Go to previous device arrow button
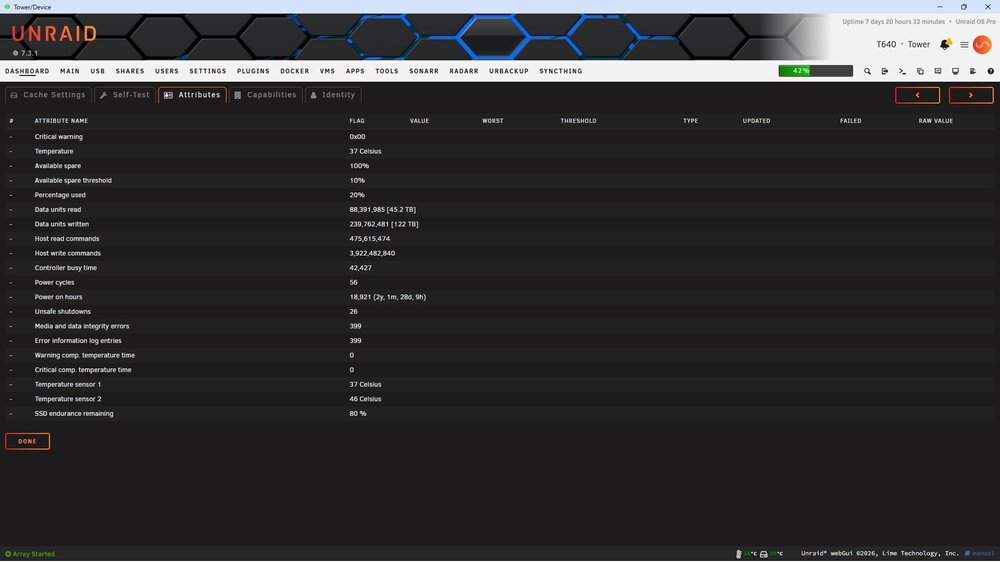The image size is (1000, 562). click(917, 95)
